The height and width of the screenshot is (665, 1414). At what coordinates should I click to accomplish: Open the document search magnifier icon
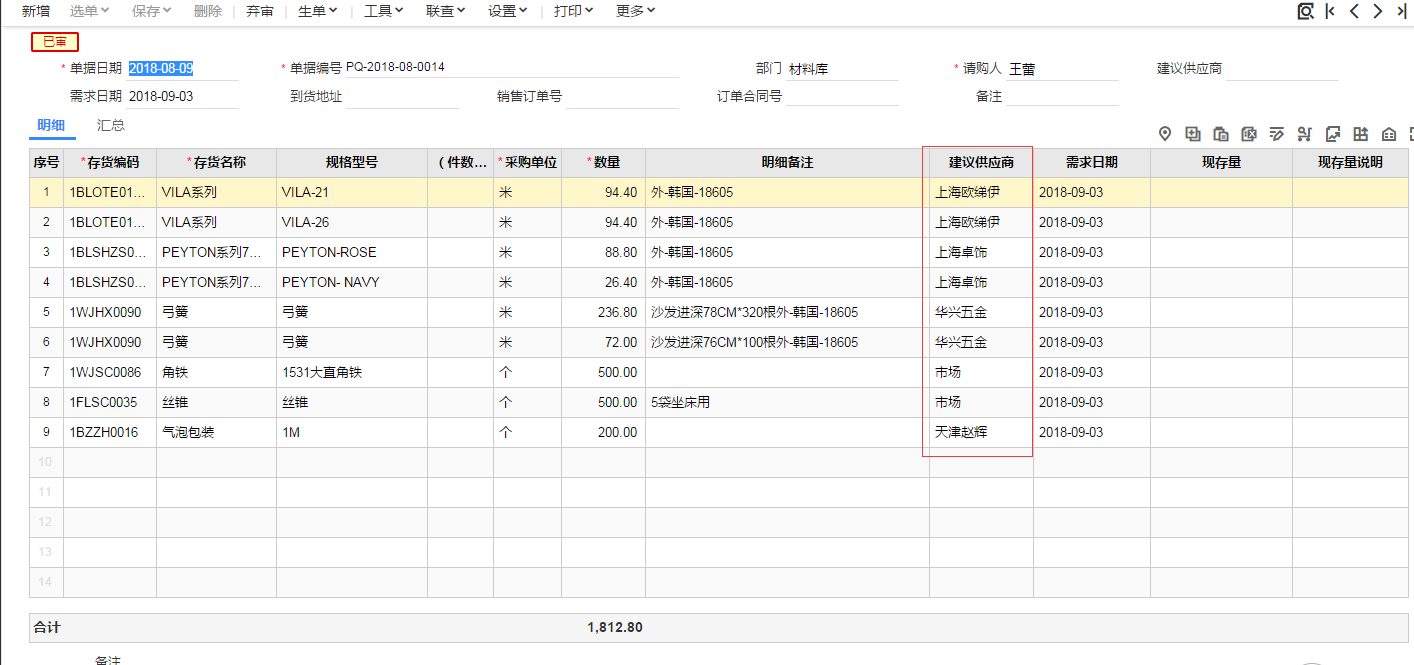click(x=1305, y=11)
